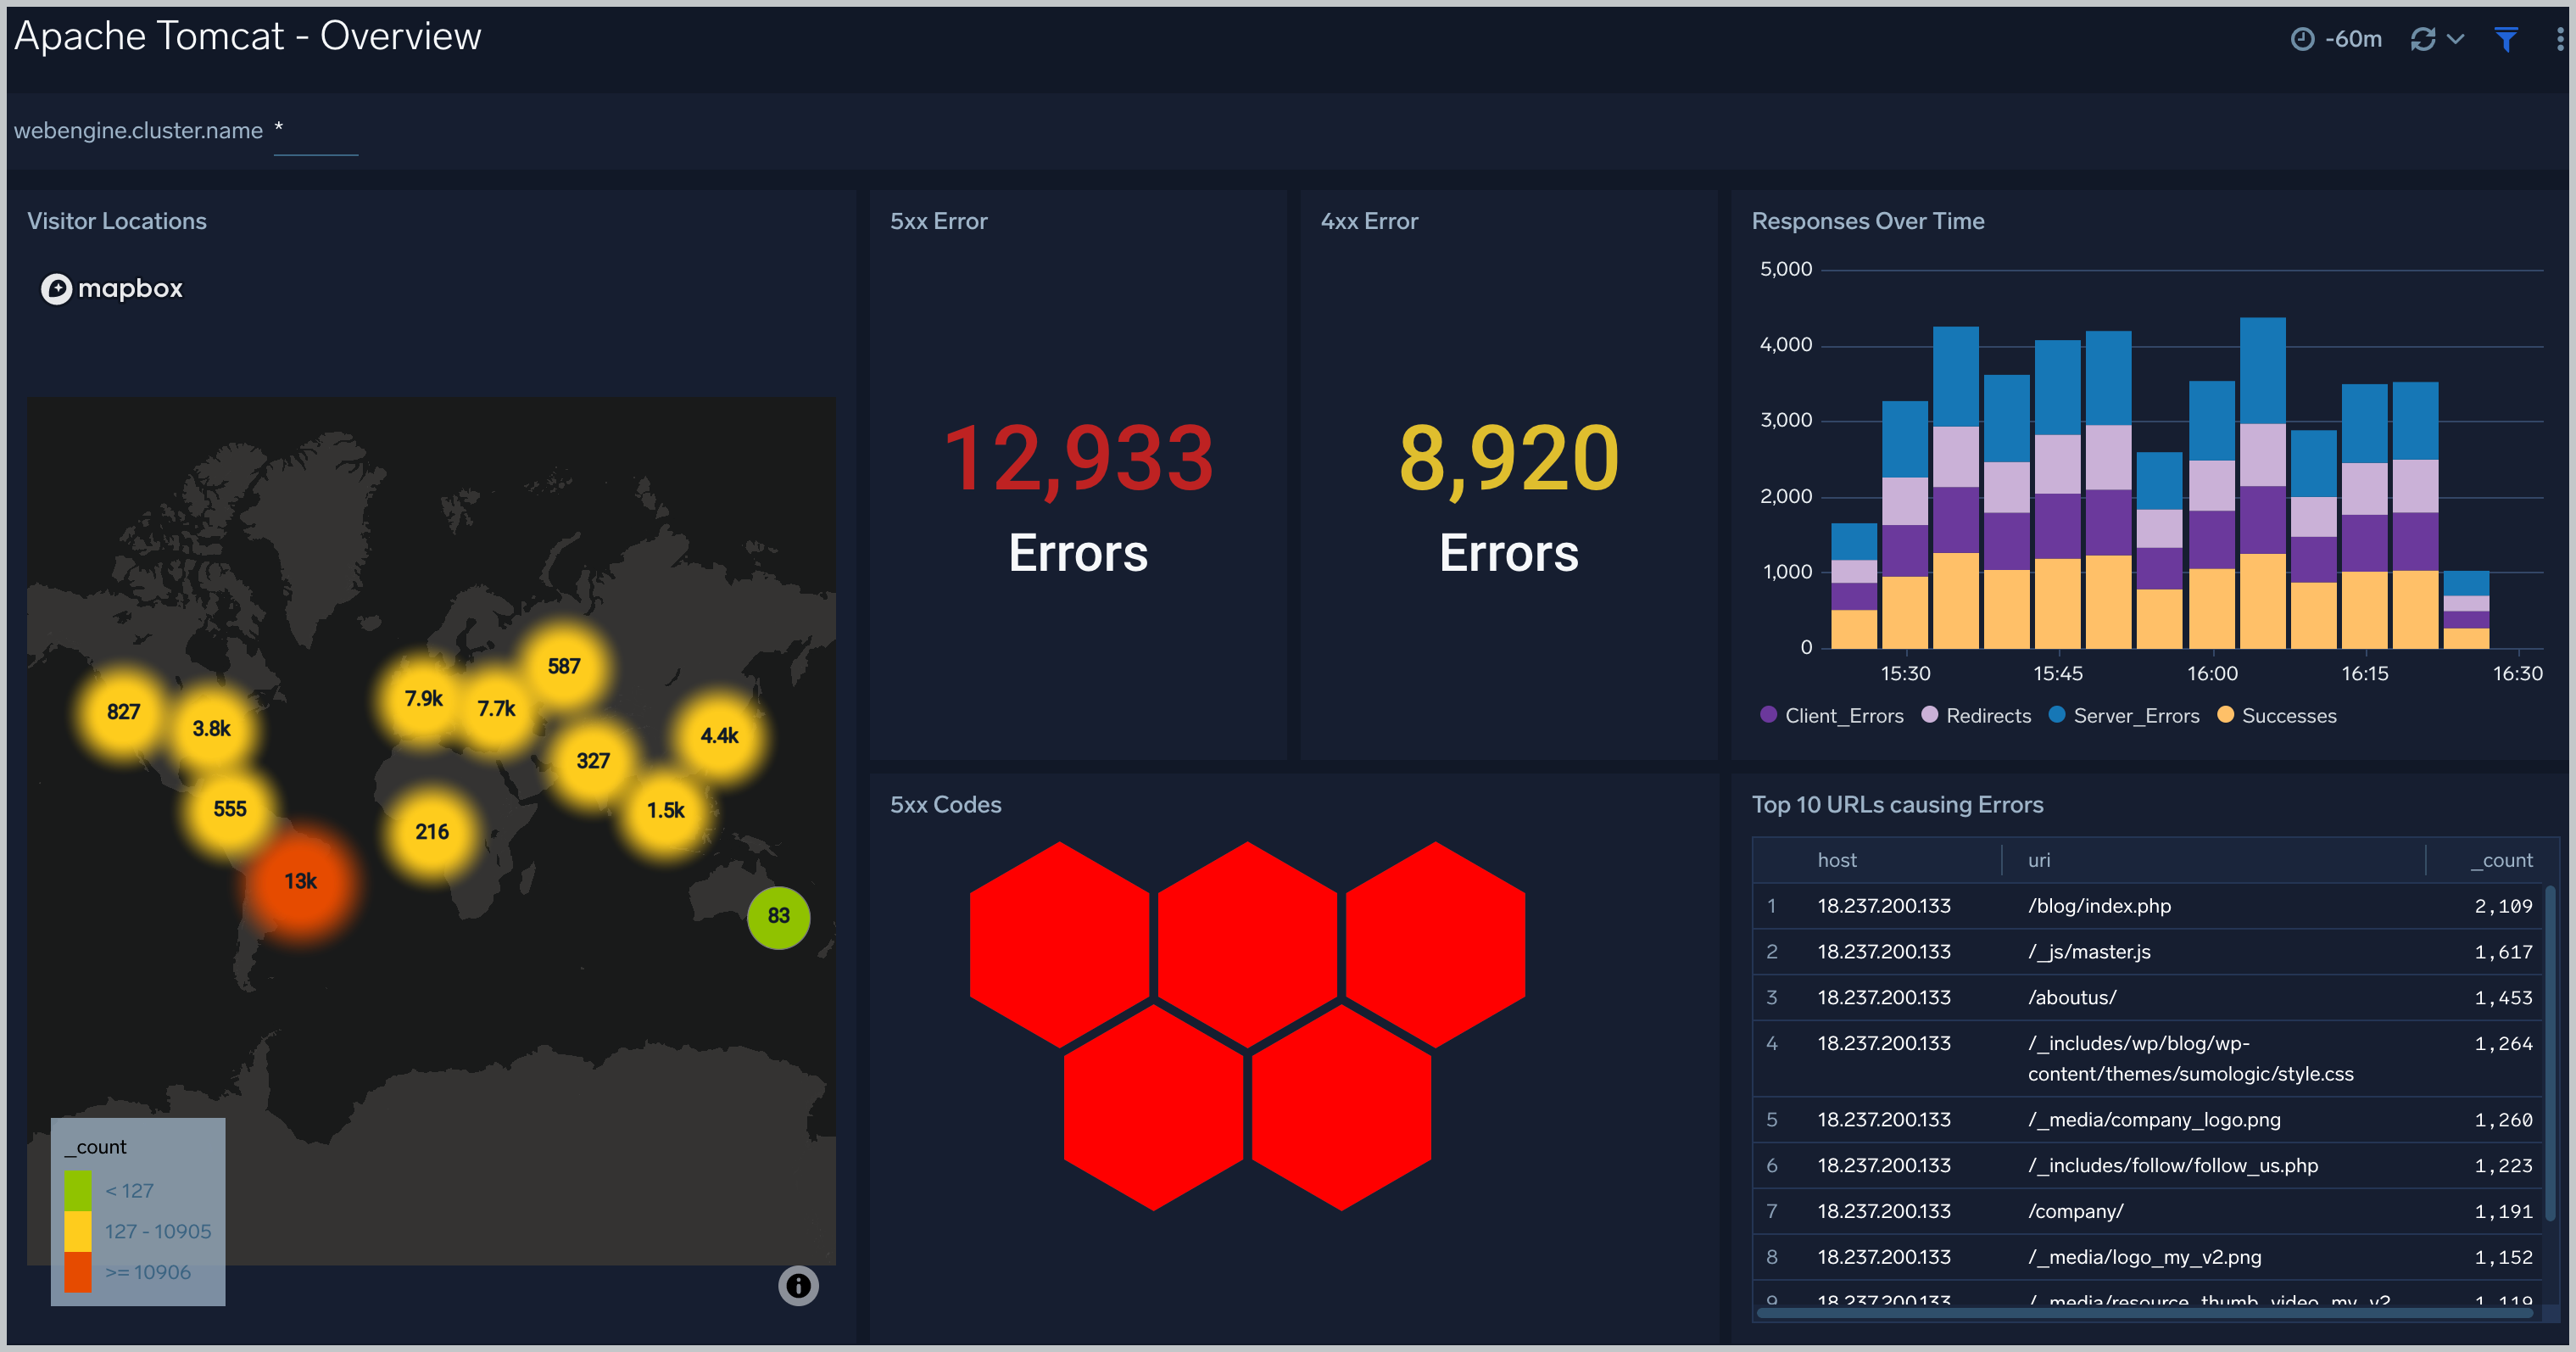Toggle Server_Errors series in chart legend

point(2125,716)
